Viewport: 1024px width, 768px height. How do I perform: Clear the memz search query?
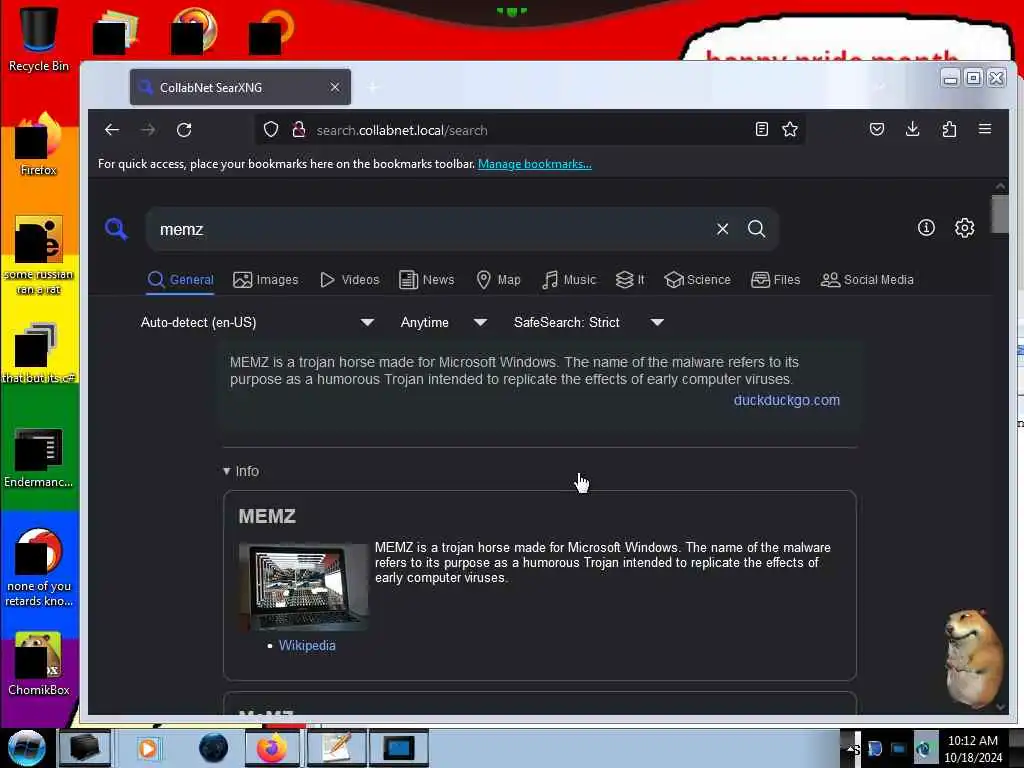(x=722, y=229)
